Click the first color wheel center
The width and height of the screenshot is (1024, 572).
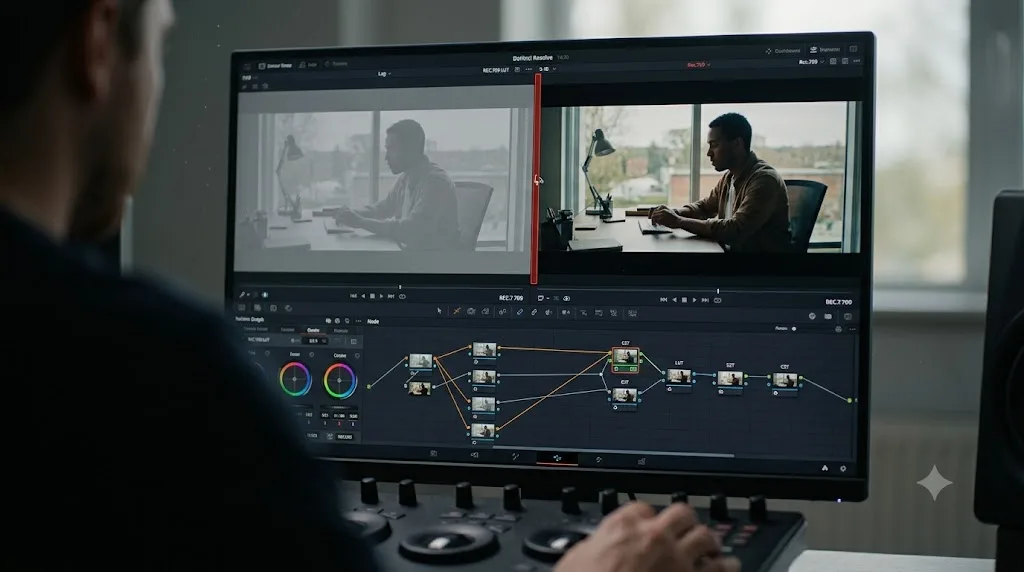[x=295, y=379]
